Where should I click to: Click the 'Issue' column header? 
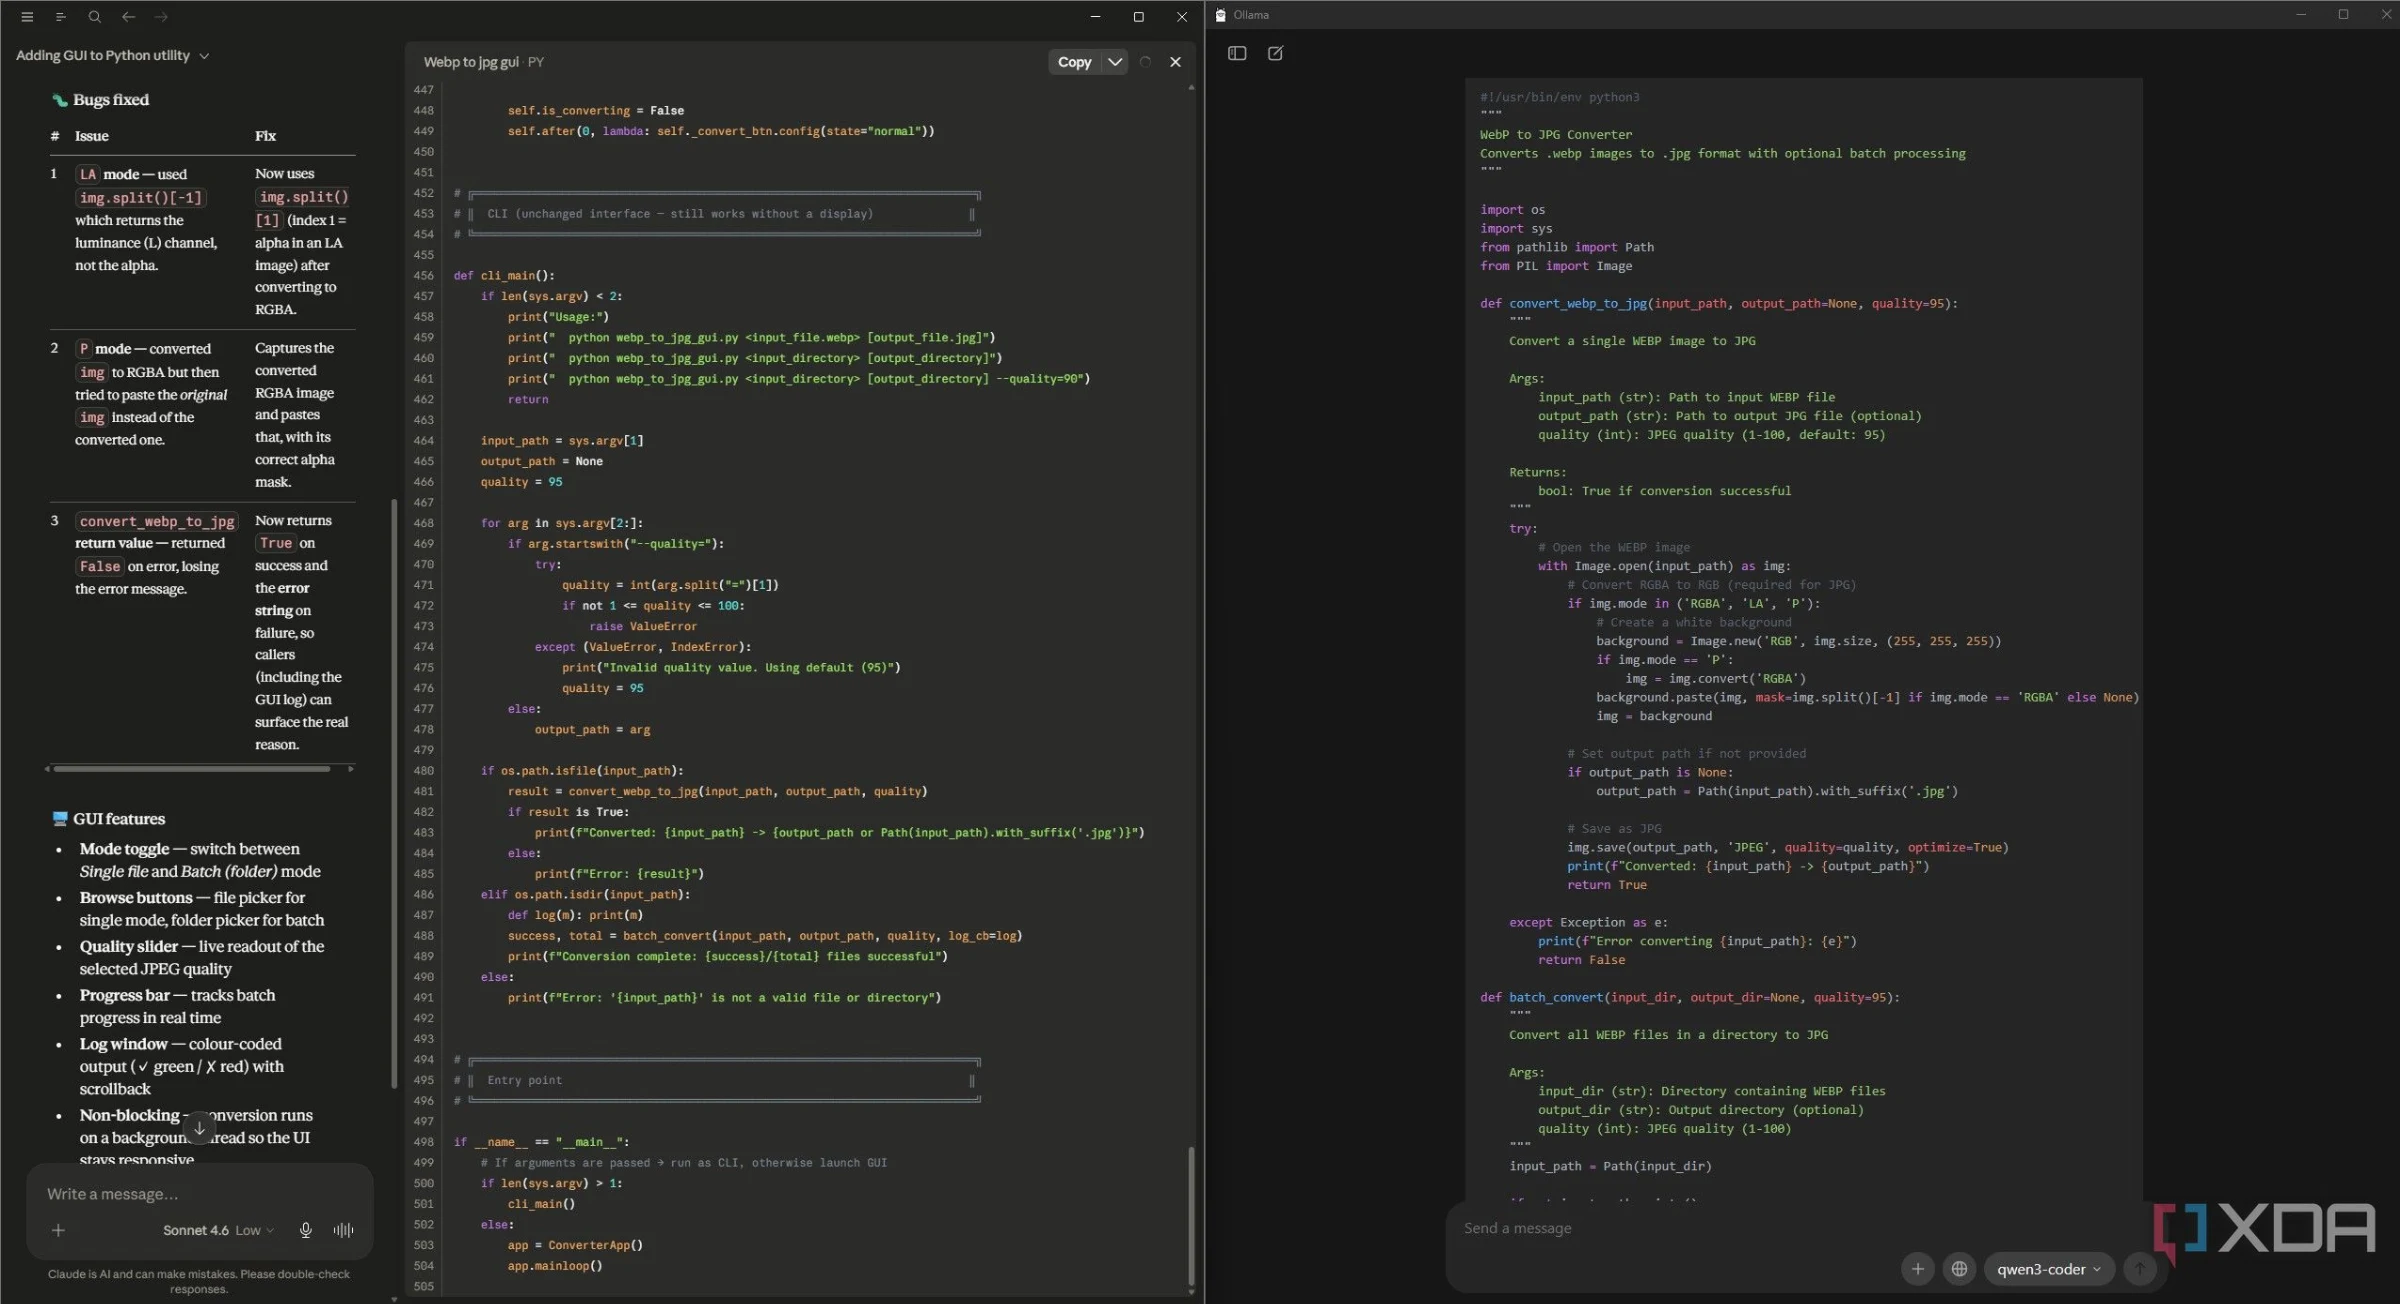(x=92, y=136)
